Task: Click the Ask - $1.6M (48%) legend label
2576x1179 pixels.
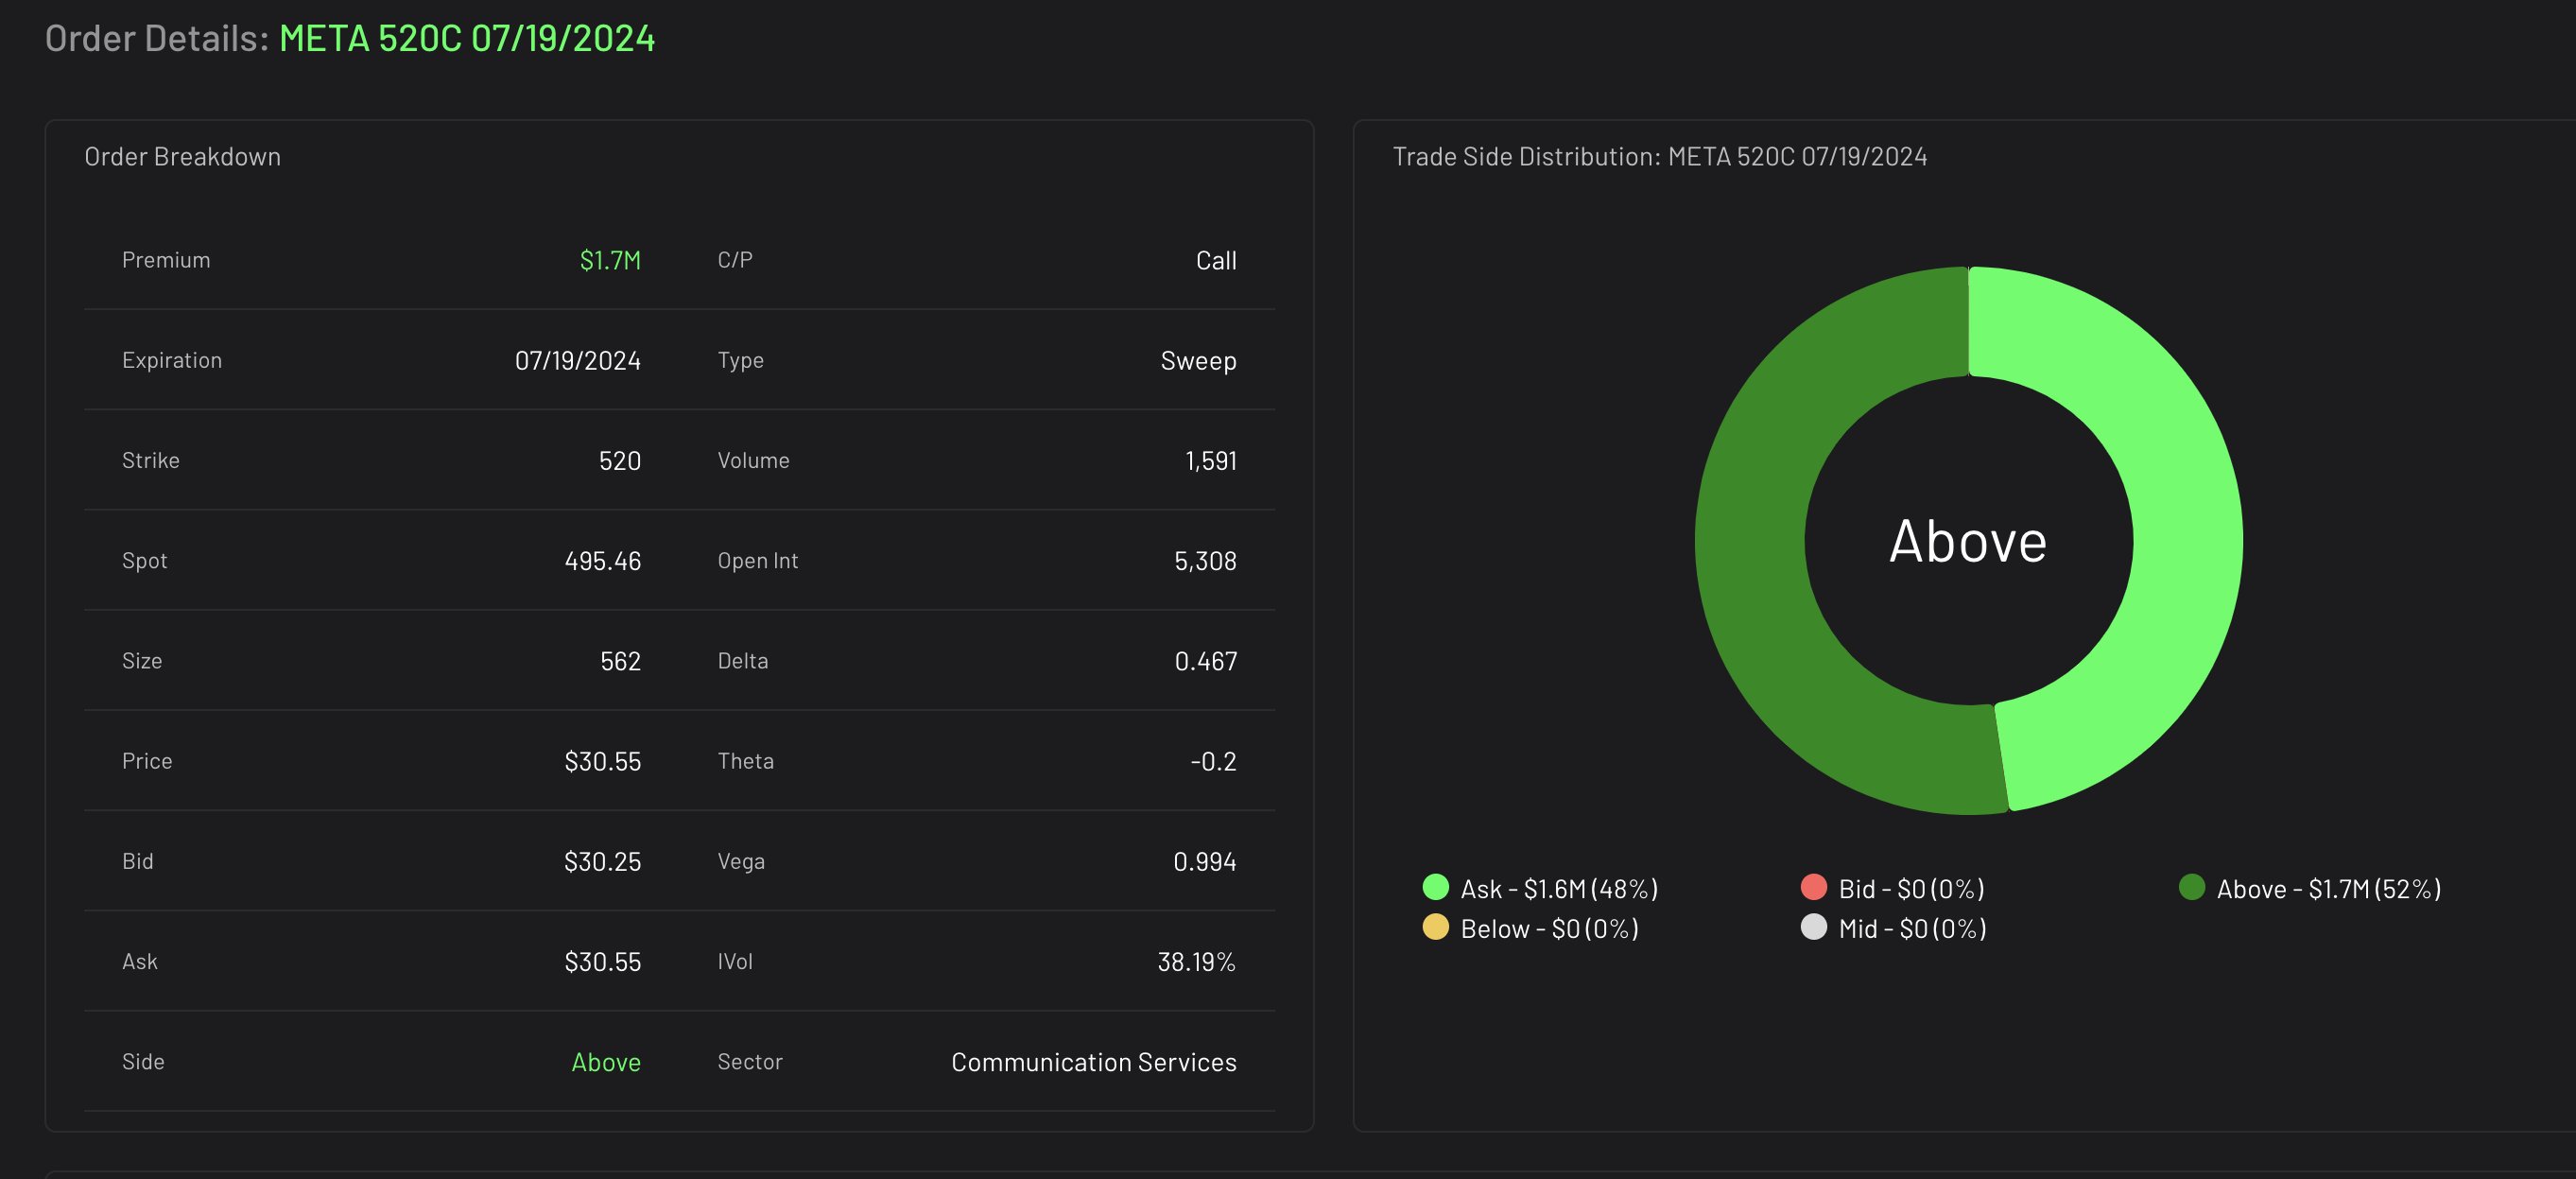Action: pos(1559,889)
